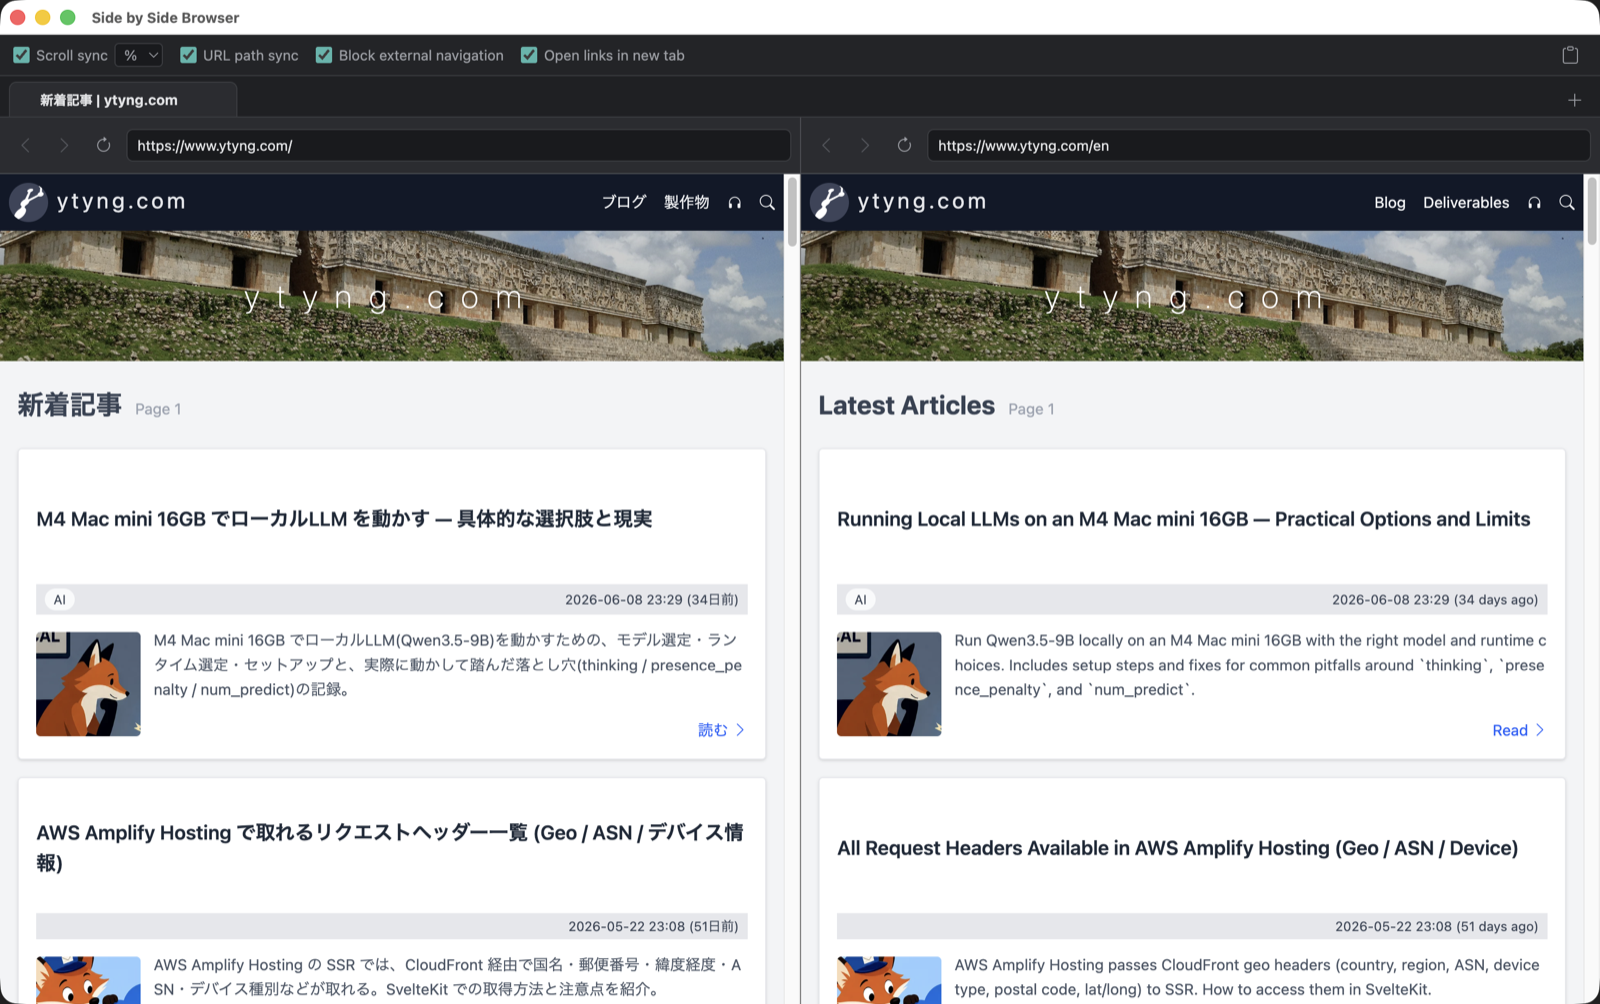The image size is (1600, 1004).
Task: Click date 2026-06-08 23:29 (34 days ago)
Action: [1435, 600]
